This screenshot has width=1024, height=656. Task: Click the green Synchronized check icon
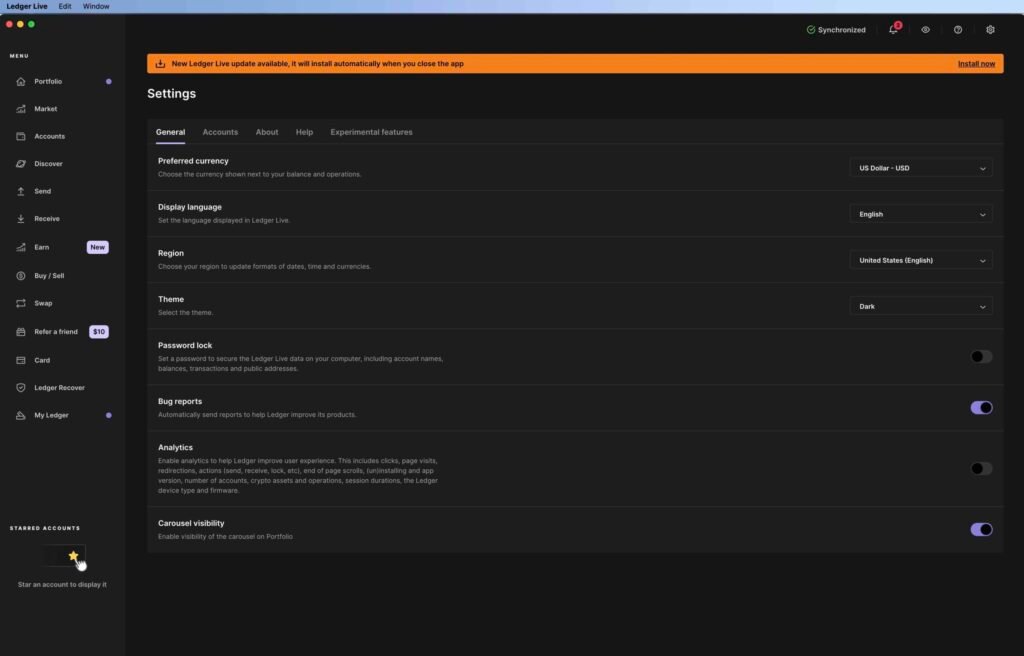click(810, 29)
